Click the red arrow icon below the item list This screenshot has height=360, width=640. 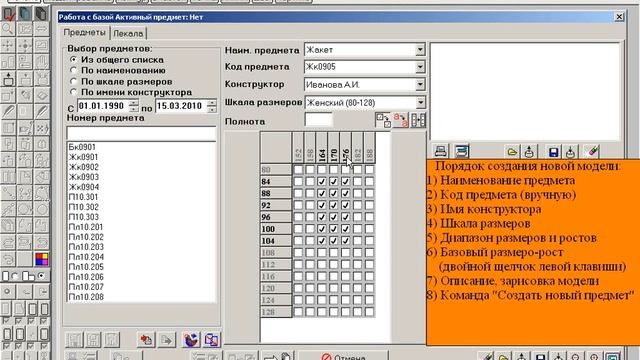[146, 340]
